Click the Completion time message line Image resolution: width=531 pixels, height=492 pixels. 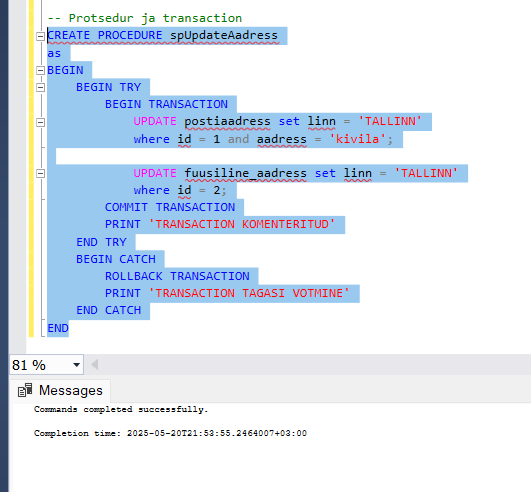(170, 433)
